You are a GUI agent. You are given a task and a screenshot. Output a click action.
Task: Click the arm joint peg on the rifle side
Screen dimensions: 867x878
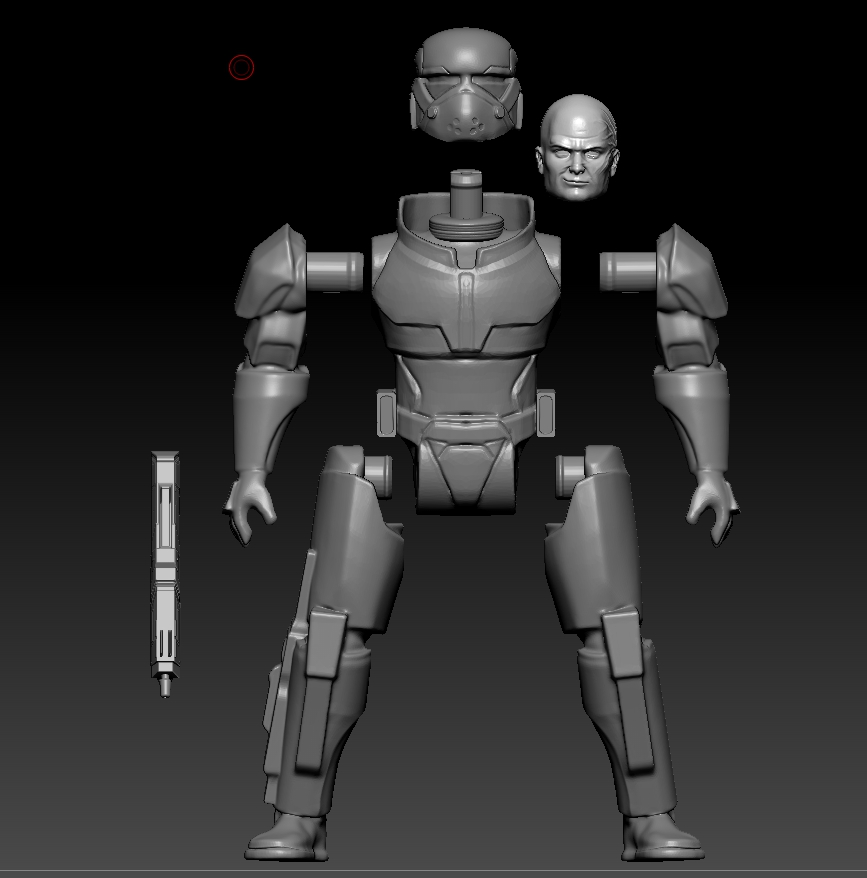[335, 272]
